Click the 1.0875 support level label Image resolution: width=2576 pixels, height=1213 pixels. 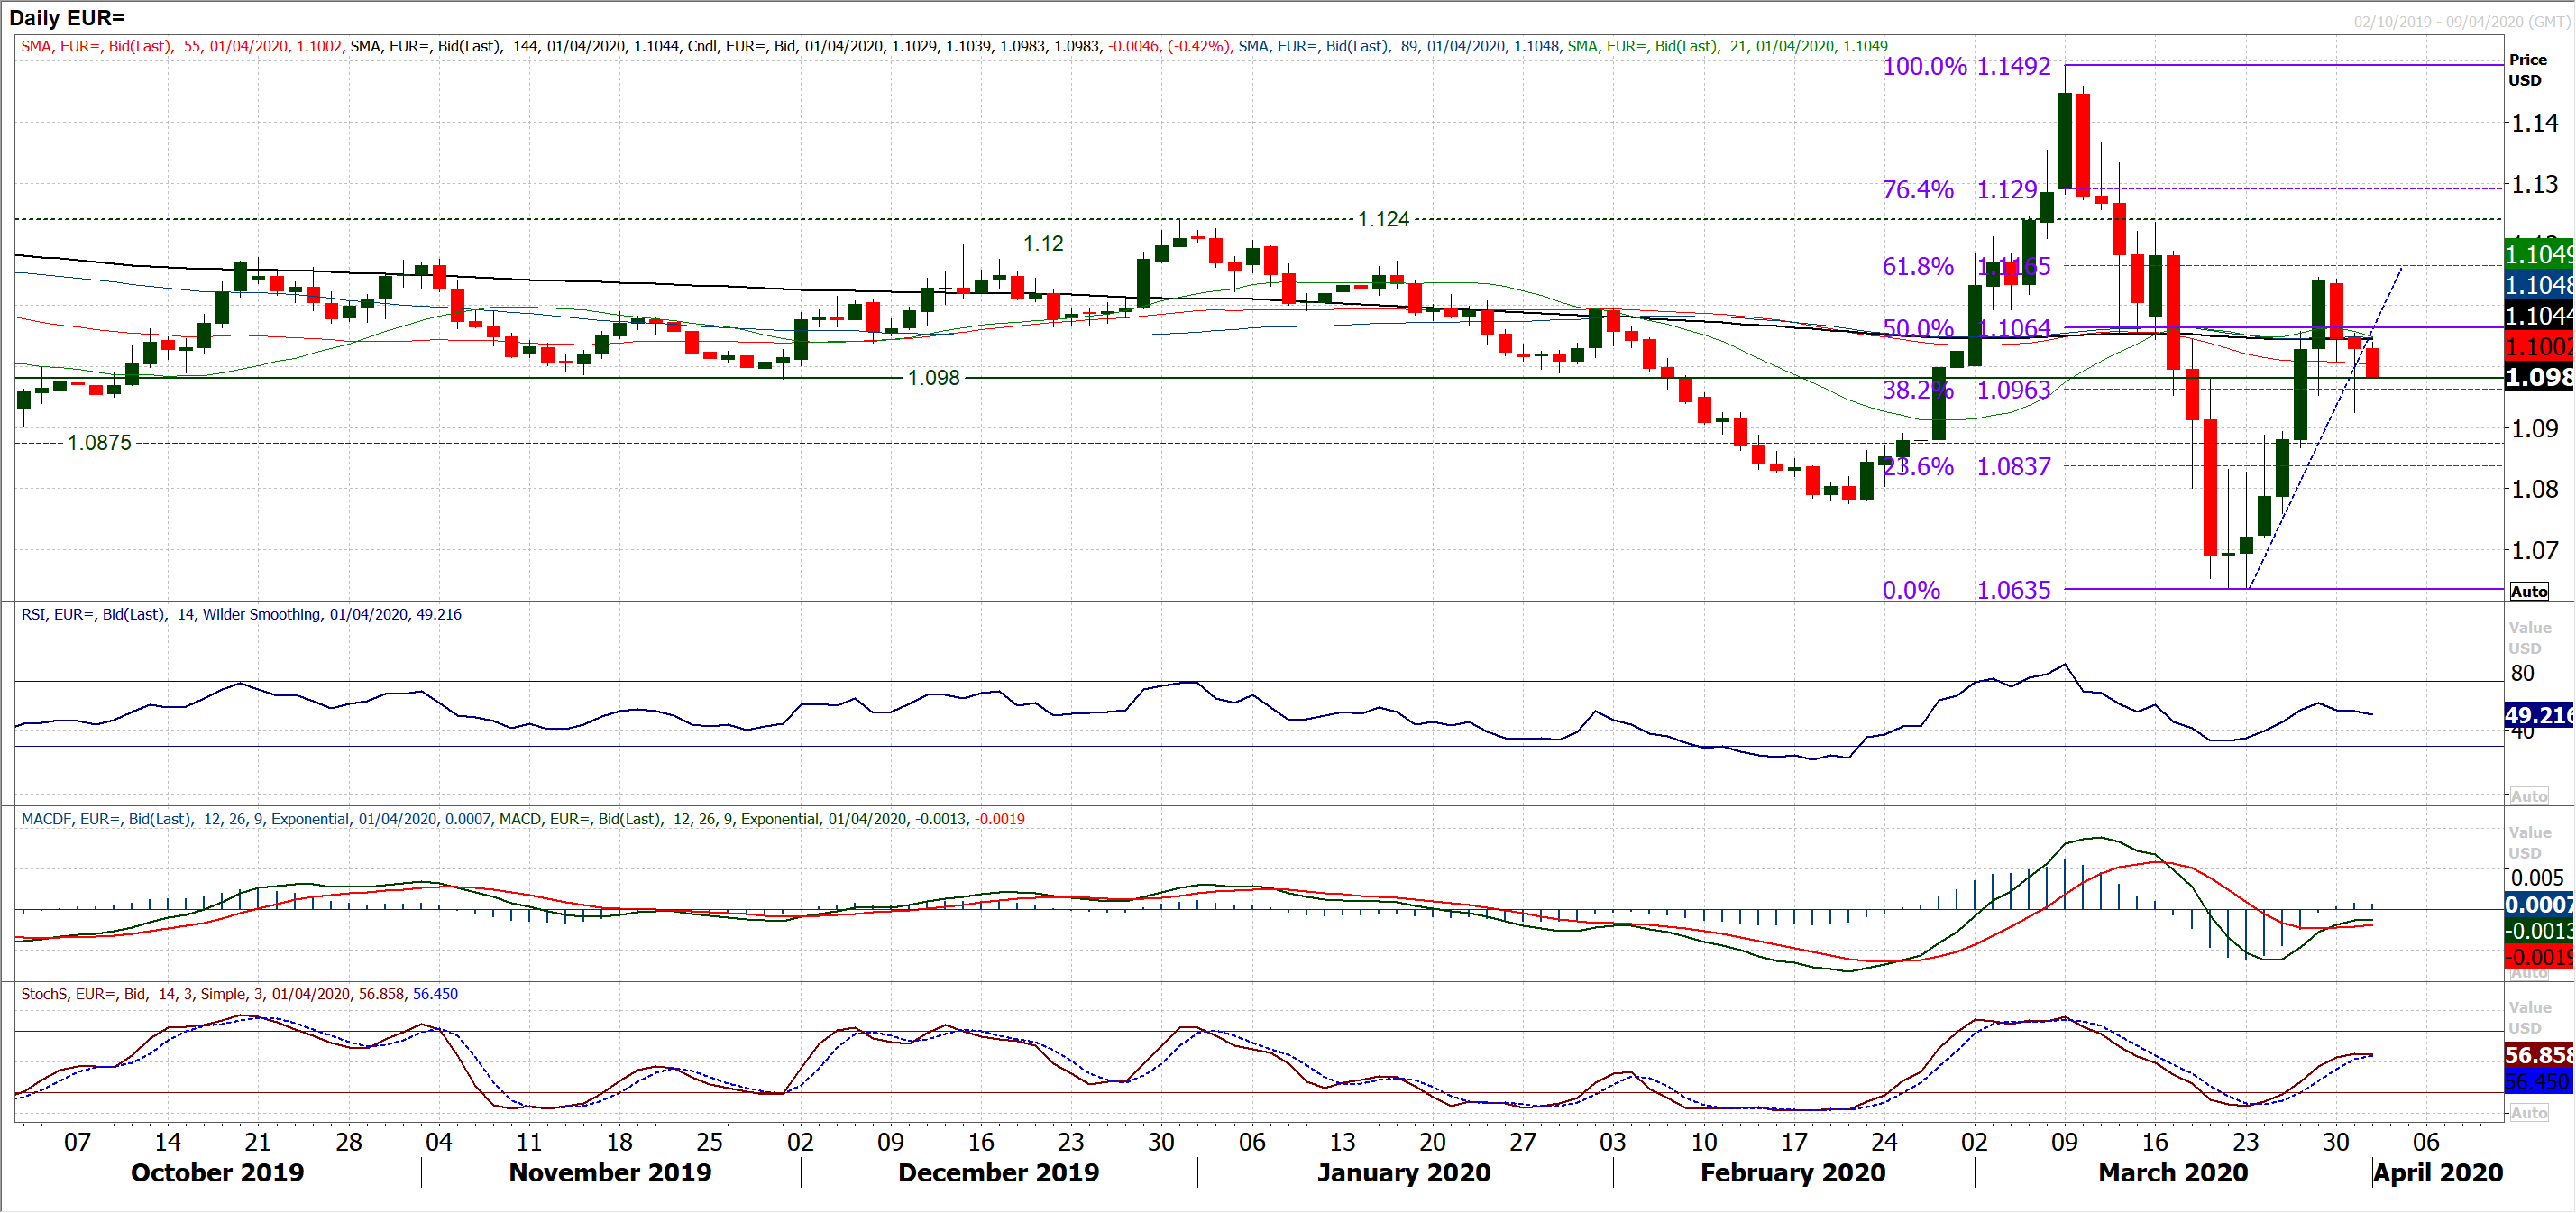[x=99, y=442]
